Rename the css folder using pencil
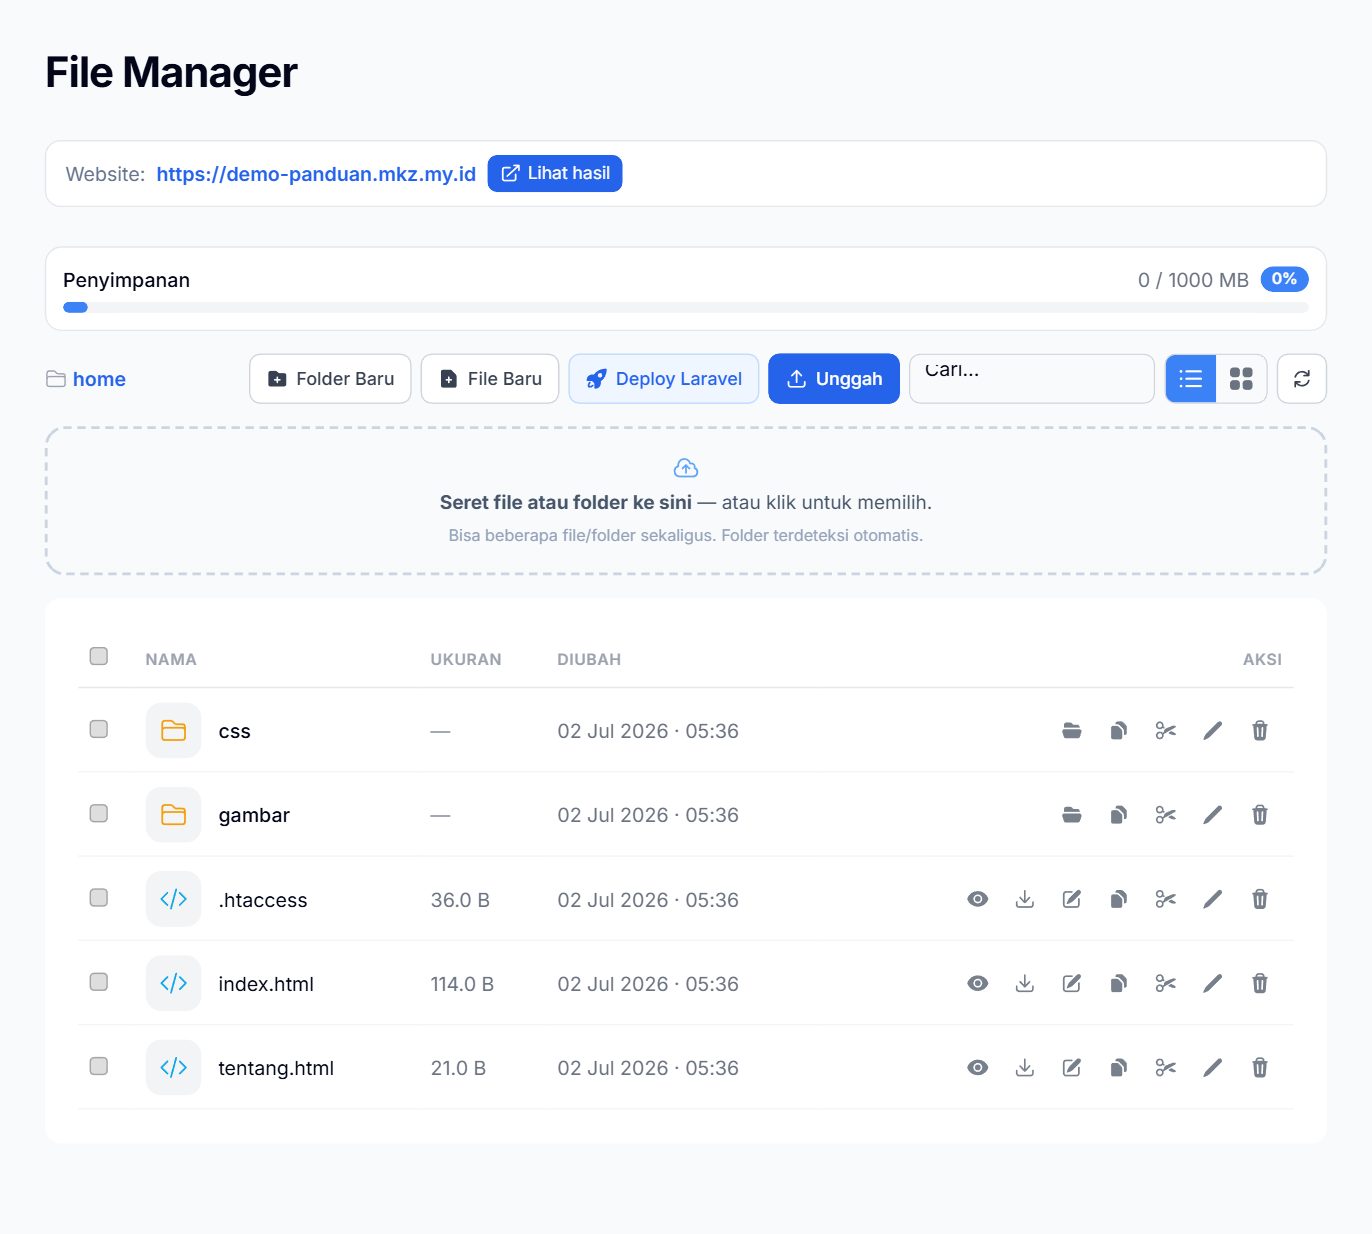 pyautogui.click(x=1213, y=731)
